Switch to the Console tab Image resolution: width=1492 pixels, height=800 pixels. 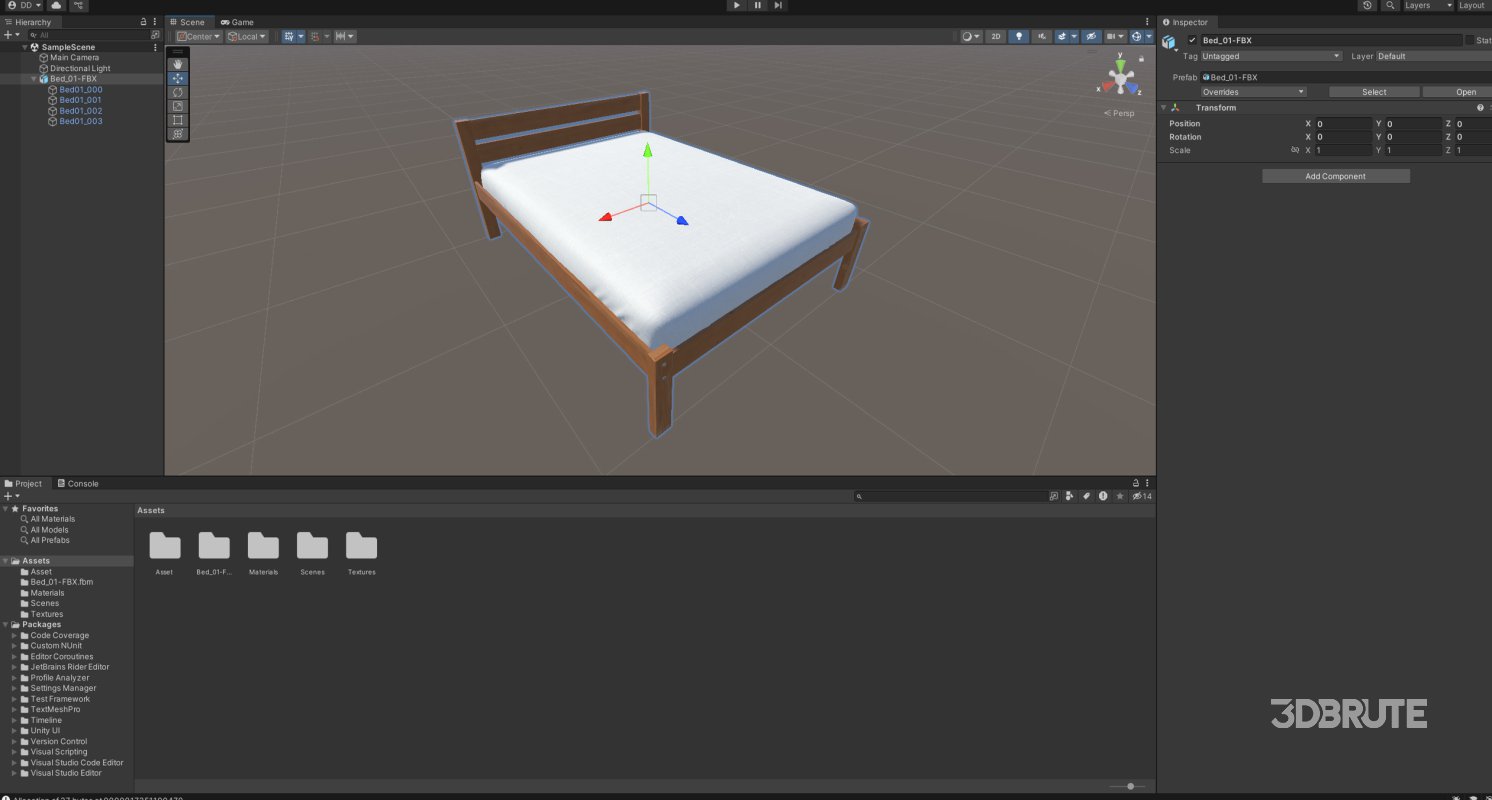pos(79,483)
